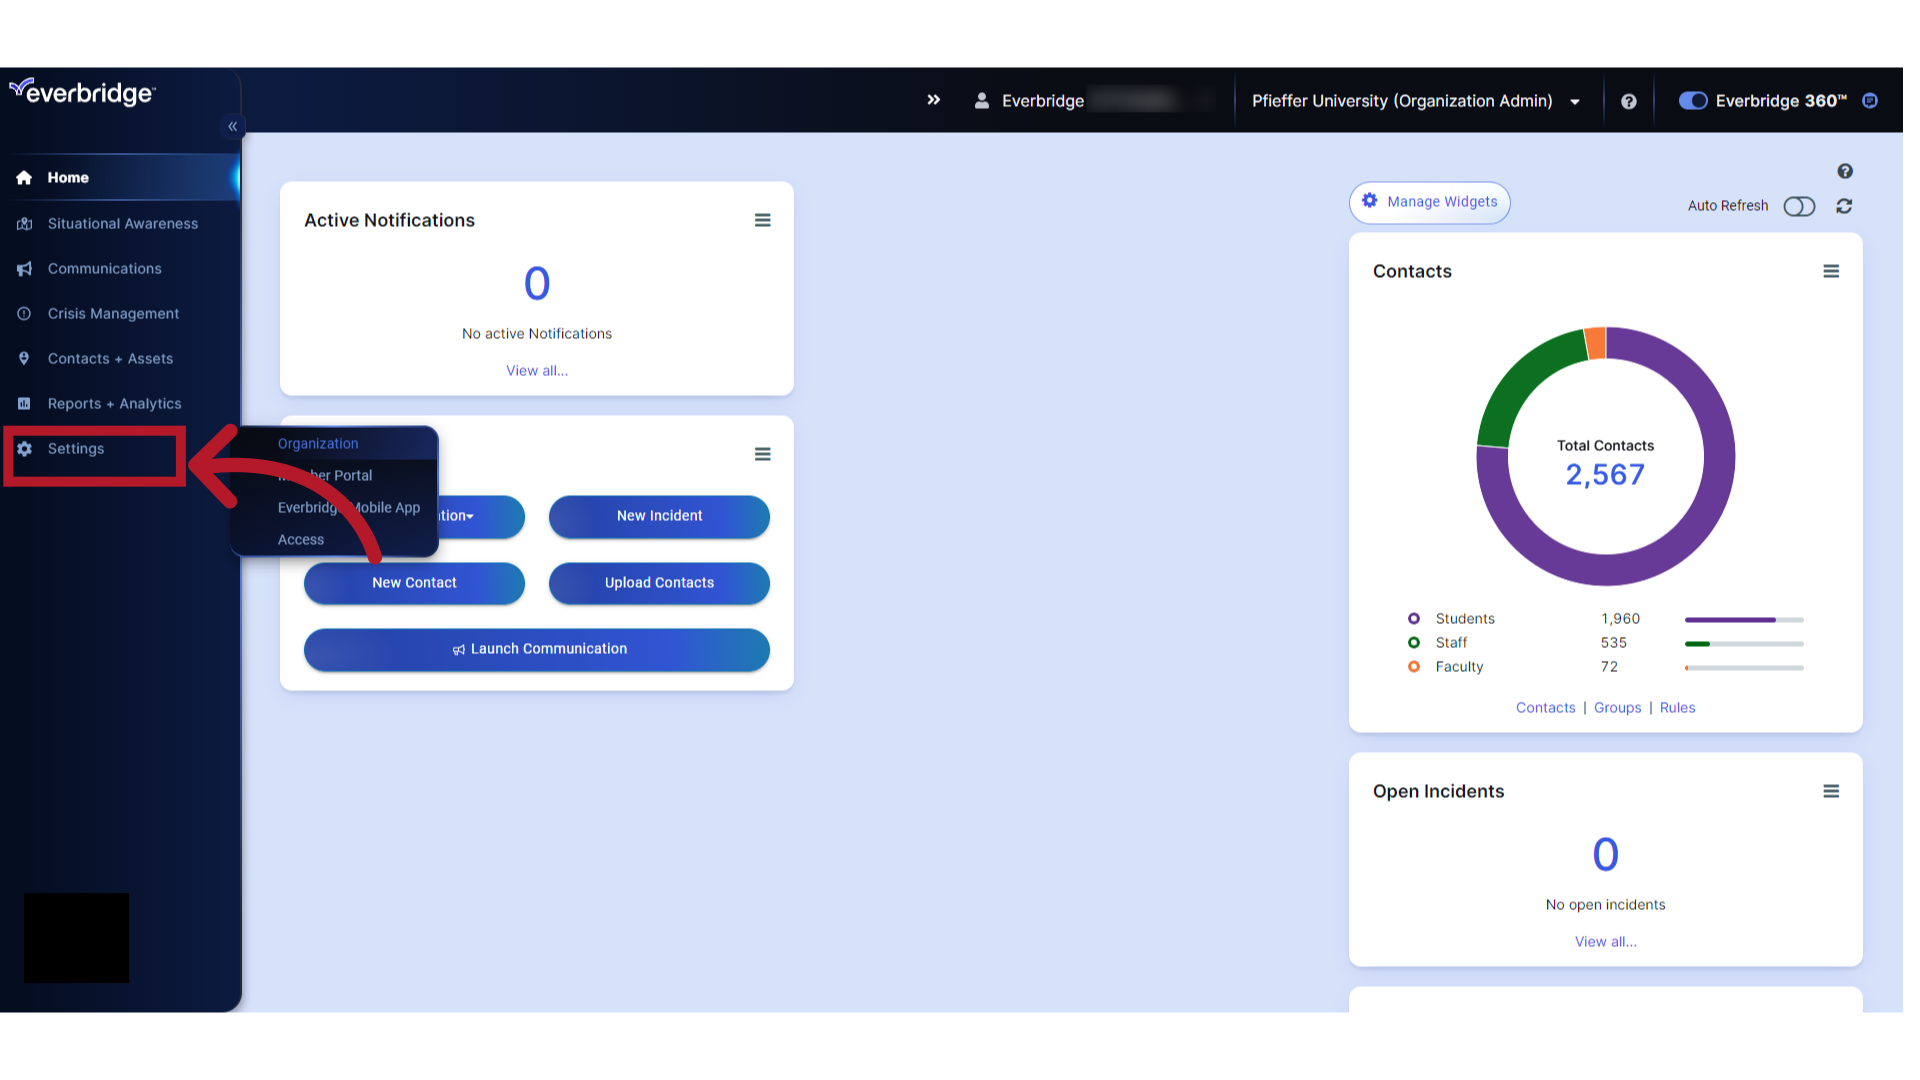Click the Settings gear icon
This screenshot has height=1080, width=1920.
22,448
